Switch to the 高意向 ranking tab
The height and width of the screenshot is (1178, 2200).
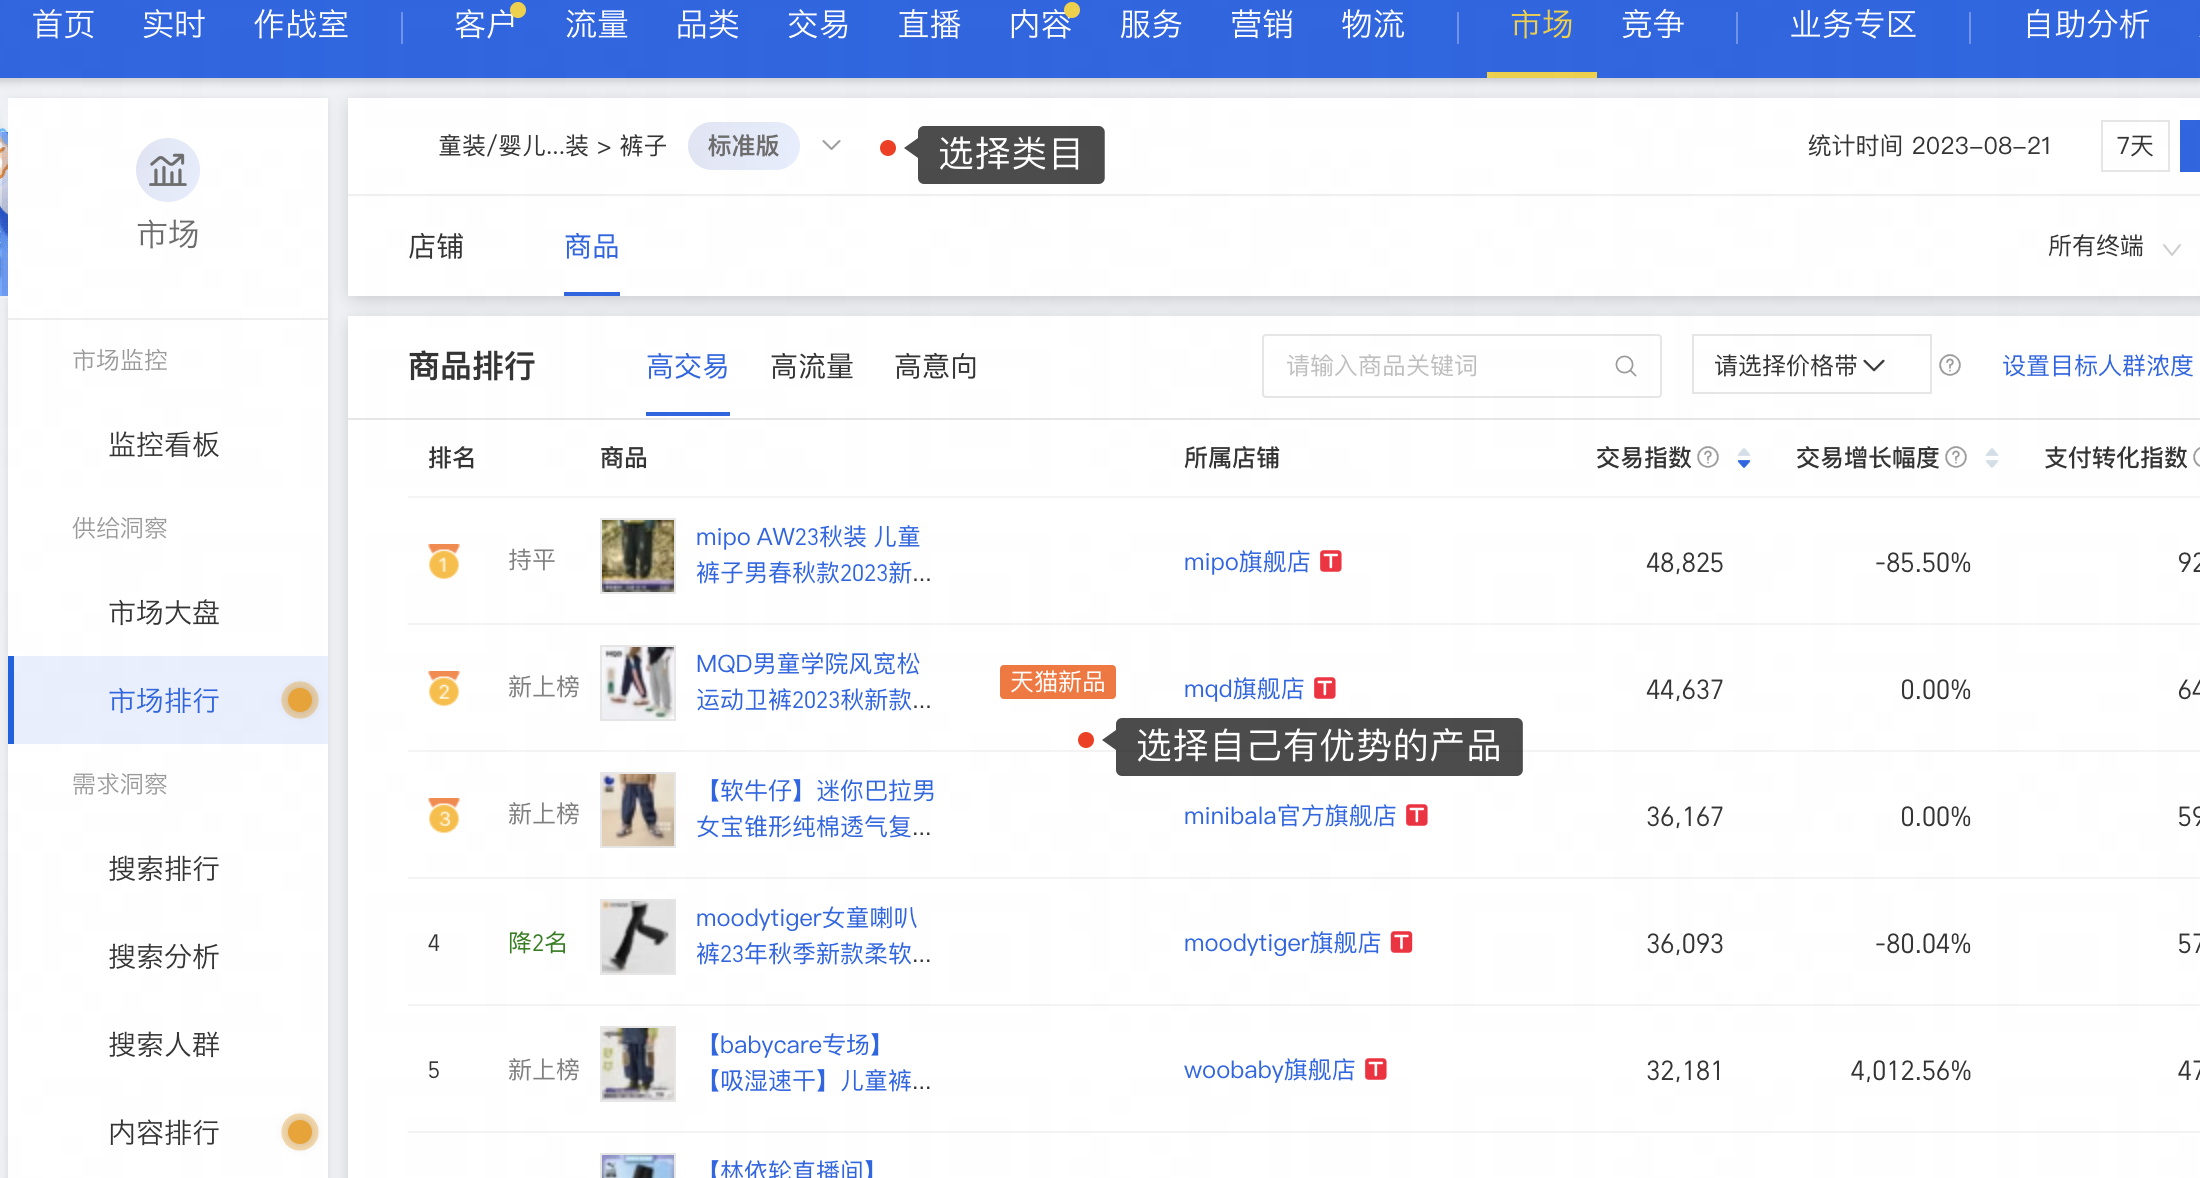tap(936, 367)
